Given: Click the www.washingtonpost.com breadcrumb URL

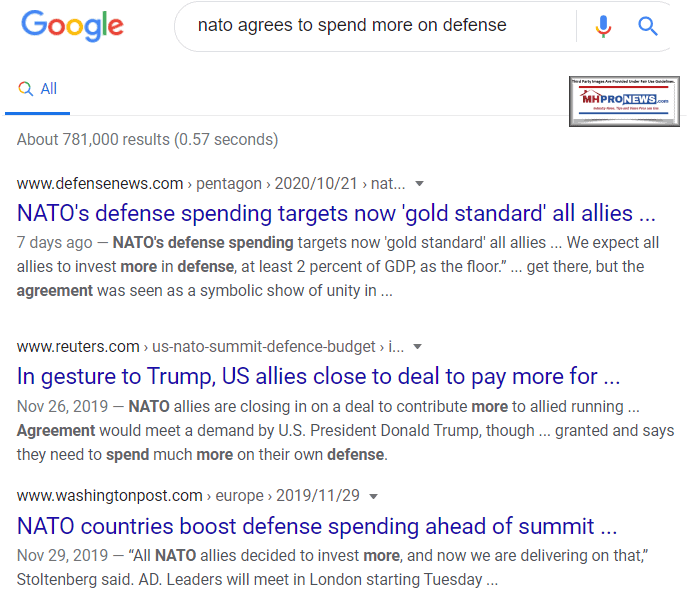Looking at the screenshot, I should point(108,496).
